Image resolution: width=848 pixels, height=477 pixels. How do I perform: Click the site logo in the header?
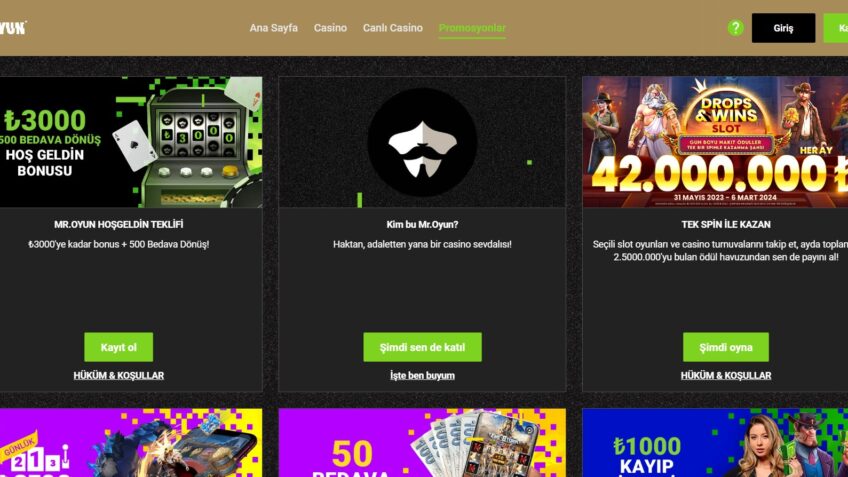pyautogui.click(x=13, y=28)
